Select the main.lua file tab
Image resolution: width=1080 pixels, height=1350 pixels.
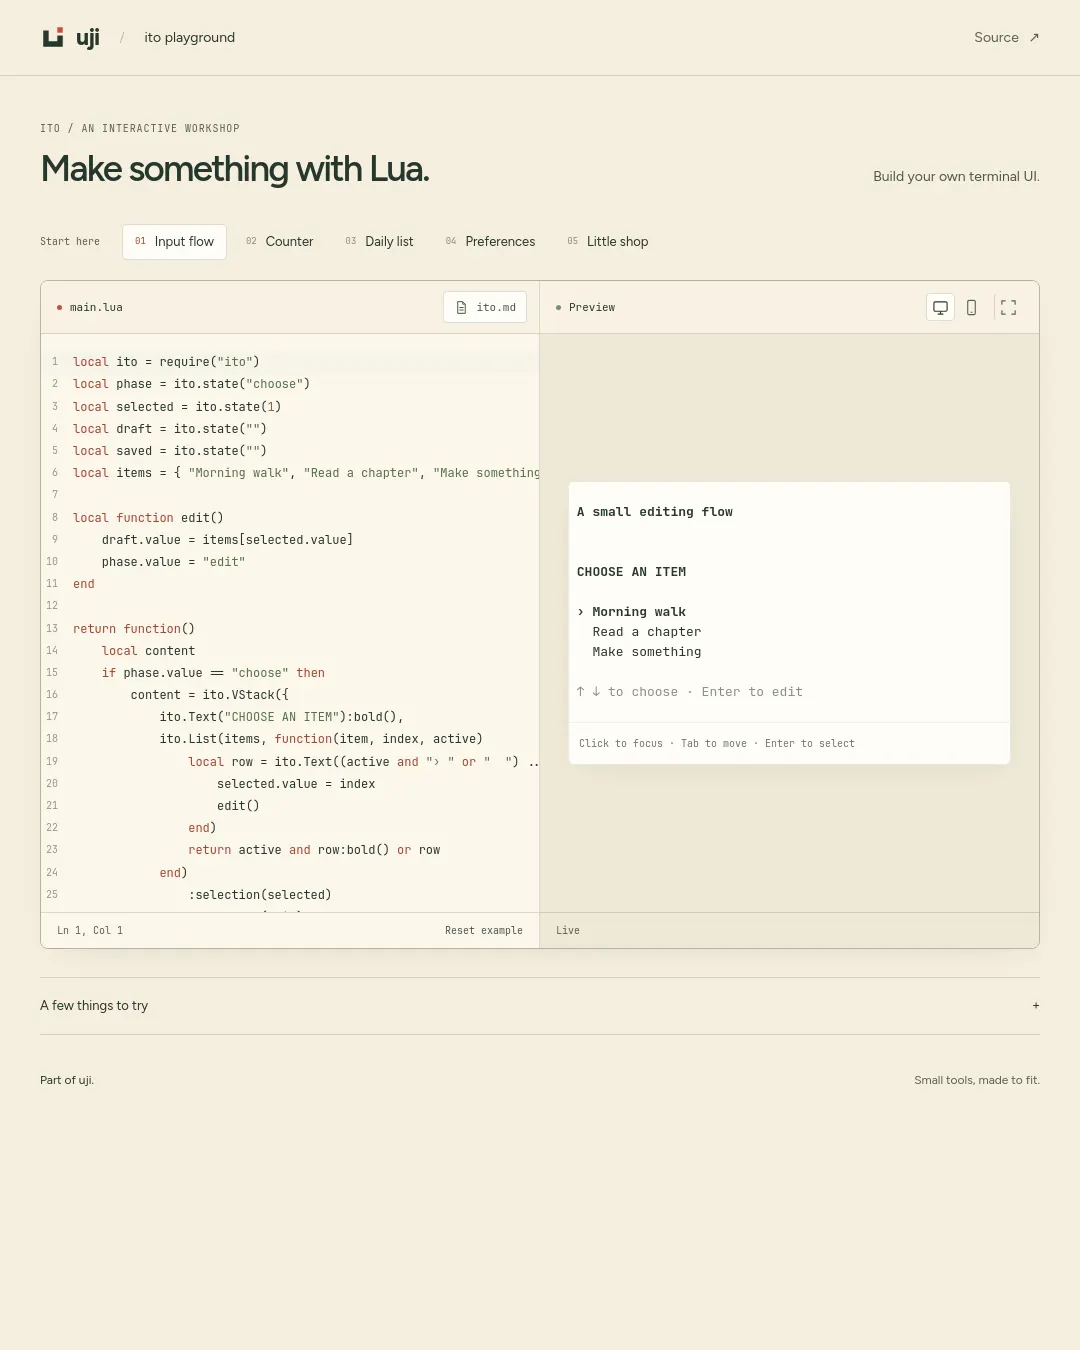click(x=90, y=308)
